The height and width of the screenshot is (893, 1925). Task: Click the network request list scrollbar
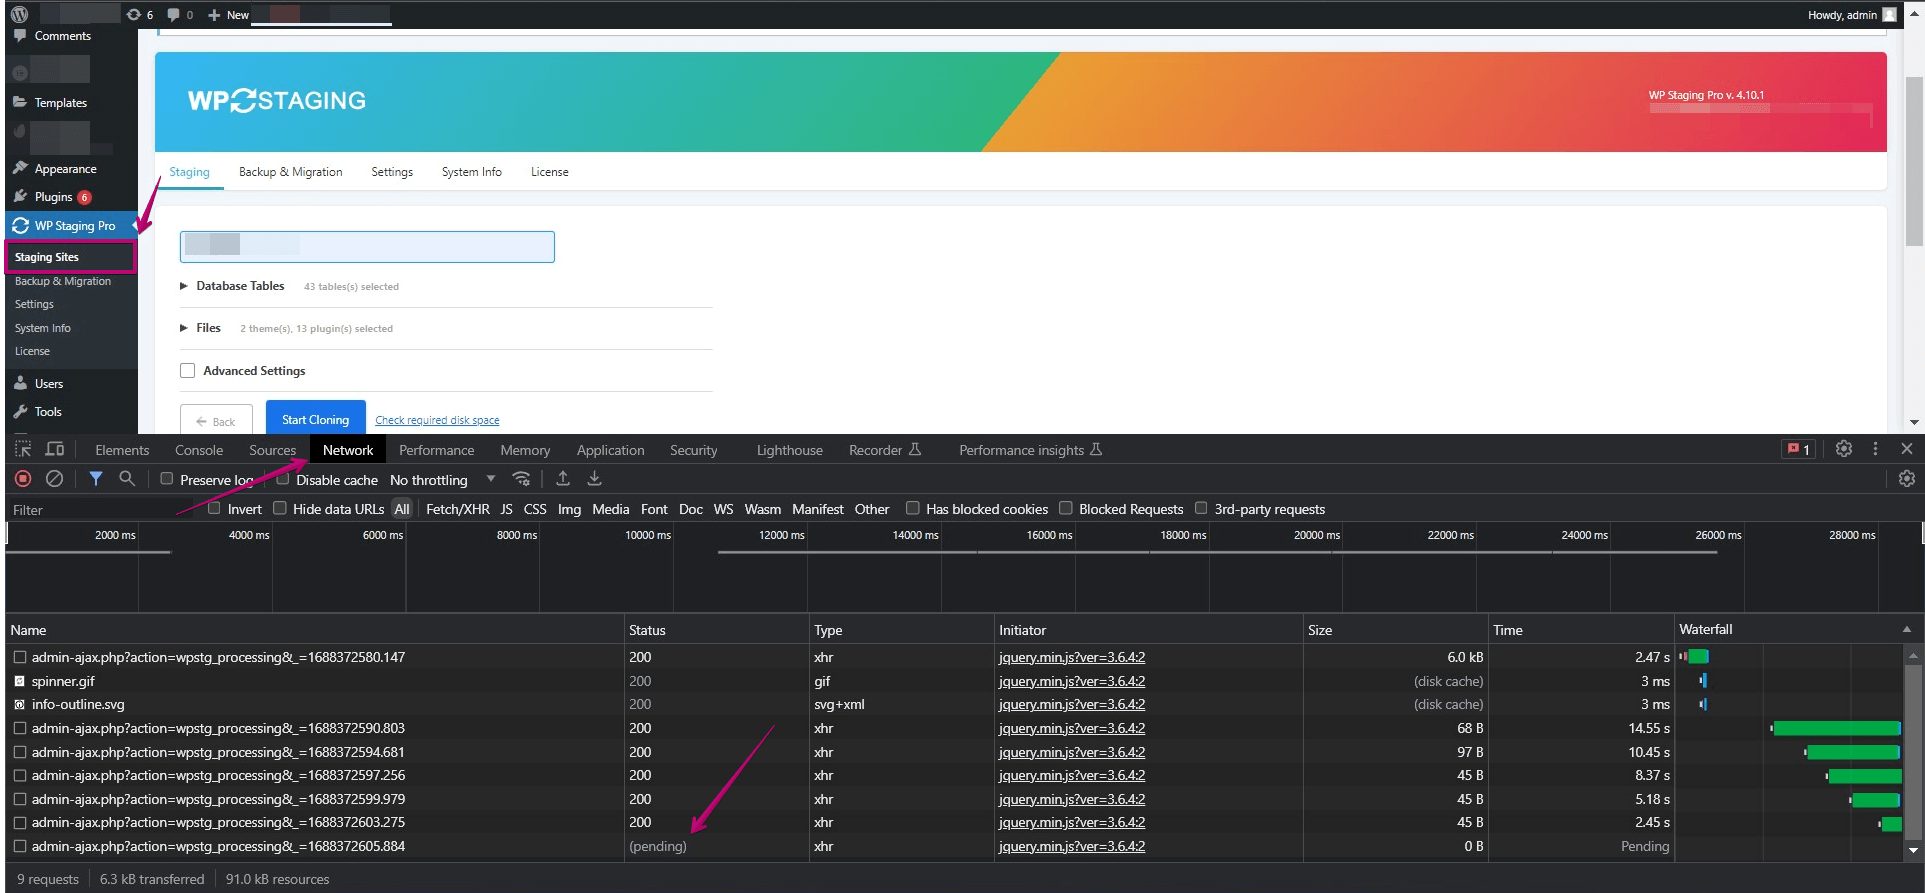pos(1912,751)
